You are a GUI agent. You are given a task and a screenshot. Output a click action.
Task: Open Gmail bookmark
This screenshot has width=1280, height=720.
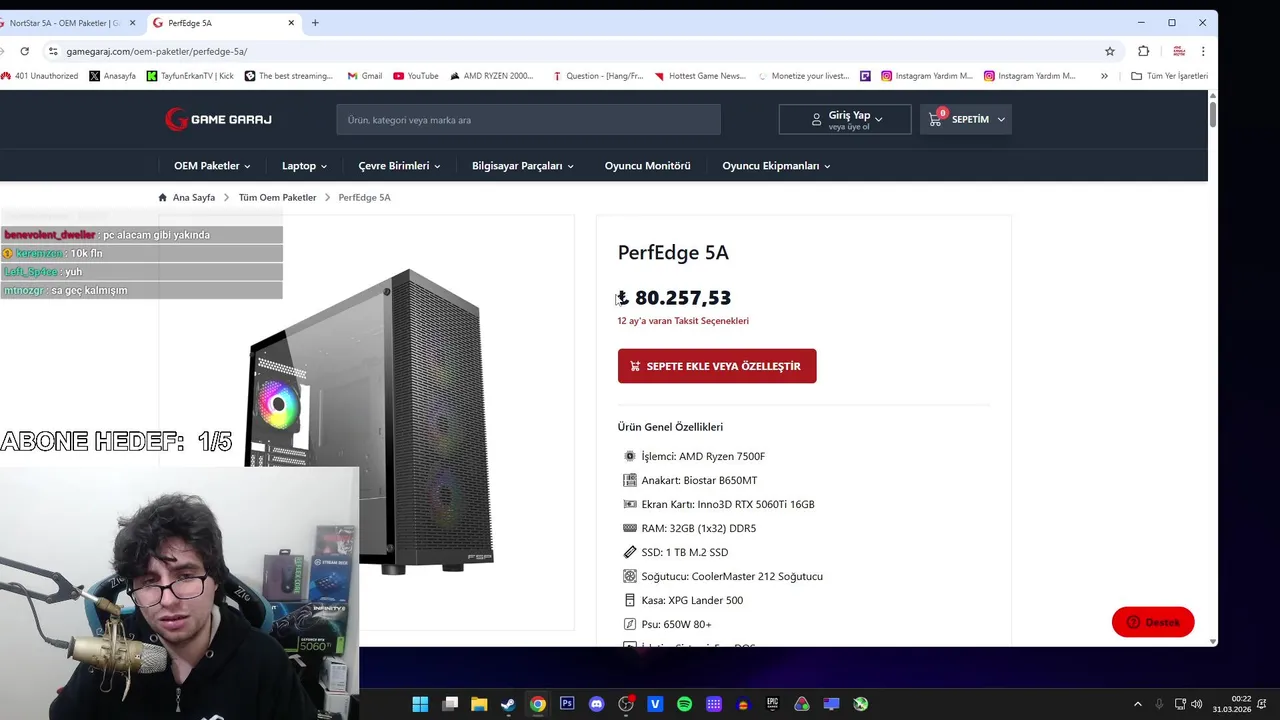pyautogui.click(x=364, y=76)
